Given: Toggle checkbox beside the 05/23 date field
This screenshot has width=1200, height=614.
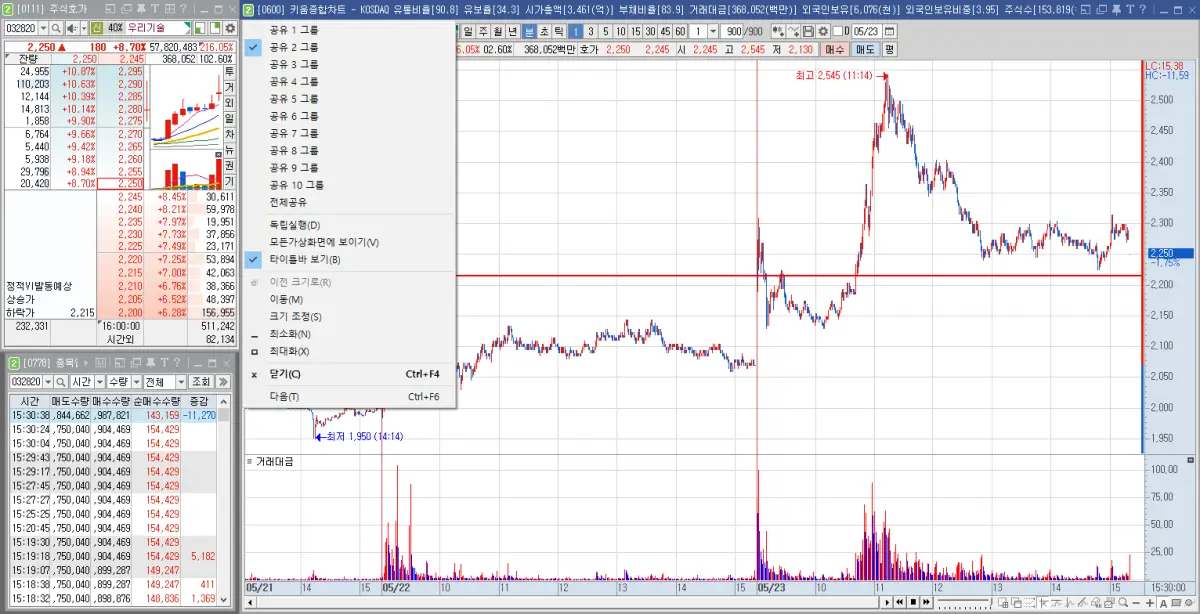Looking at the screenshot, I should pos(837,31).
